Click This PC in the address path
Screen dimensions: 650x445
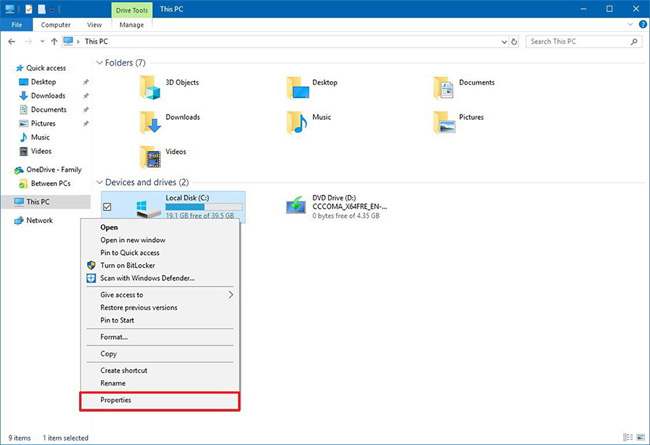coord(96,41)
